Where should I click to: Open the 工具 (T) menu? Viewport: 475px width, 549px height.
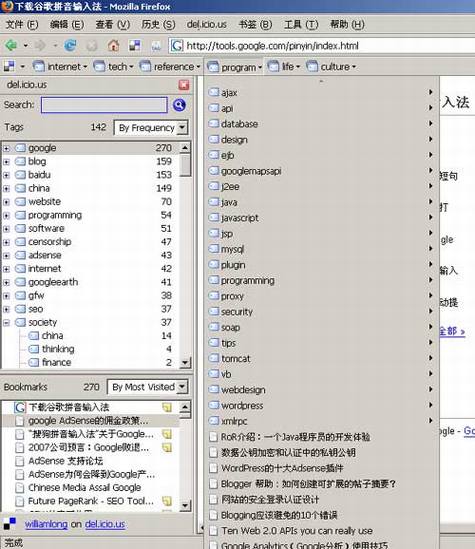[301, 25]
